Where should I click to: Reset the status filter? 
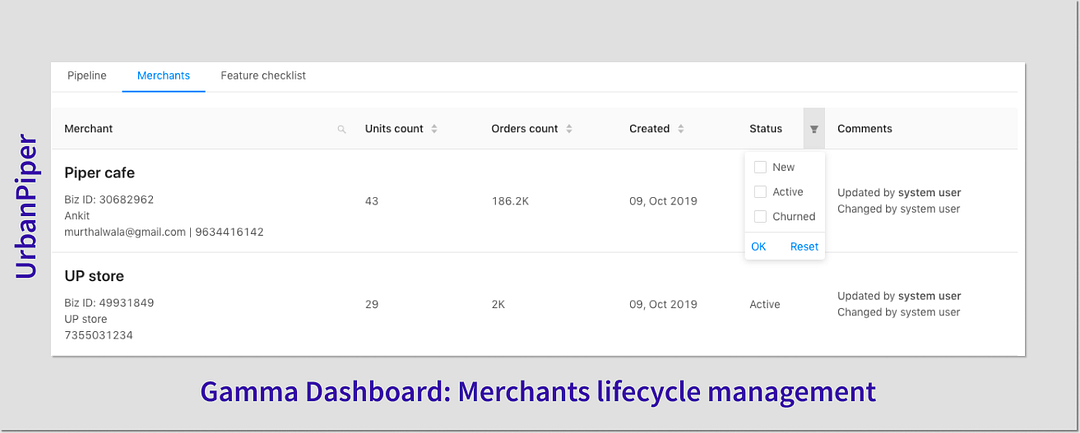pos(804,246)
